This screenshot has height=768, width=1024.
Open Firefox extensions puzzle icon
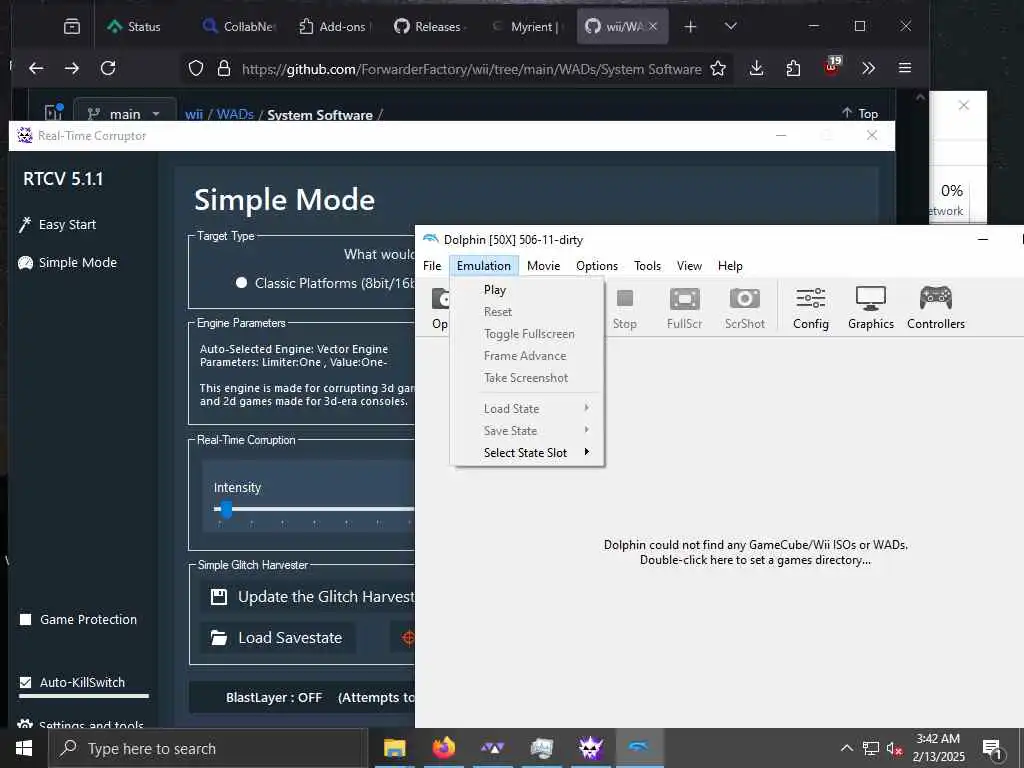tap(793, 68)
